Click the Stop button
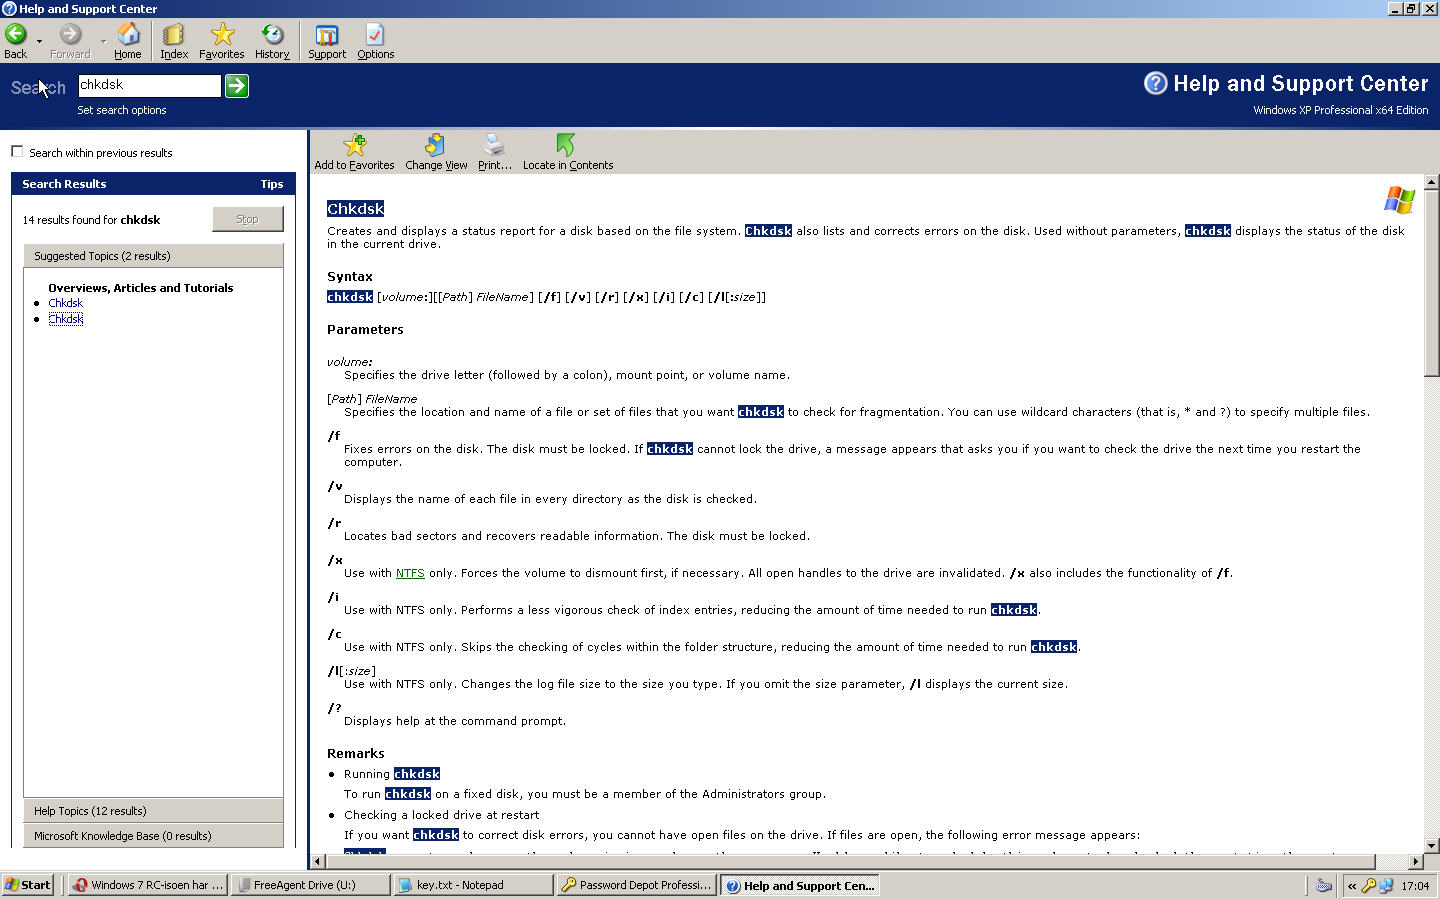 coord(247,219)
